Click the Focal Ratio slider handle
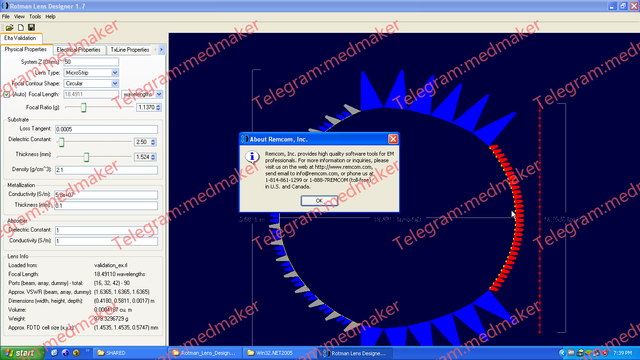Image resolution: width=640 pixels, height=360 pixels. (x=83, y=107)
